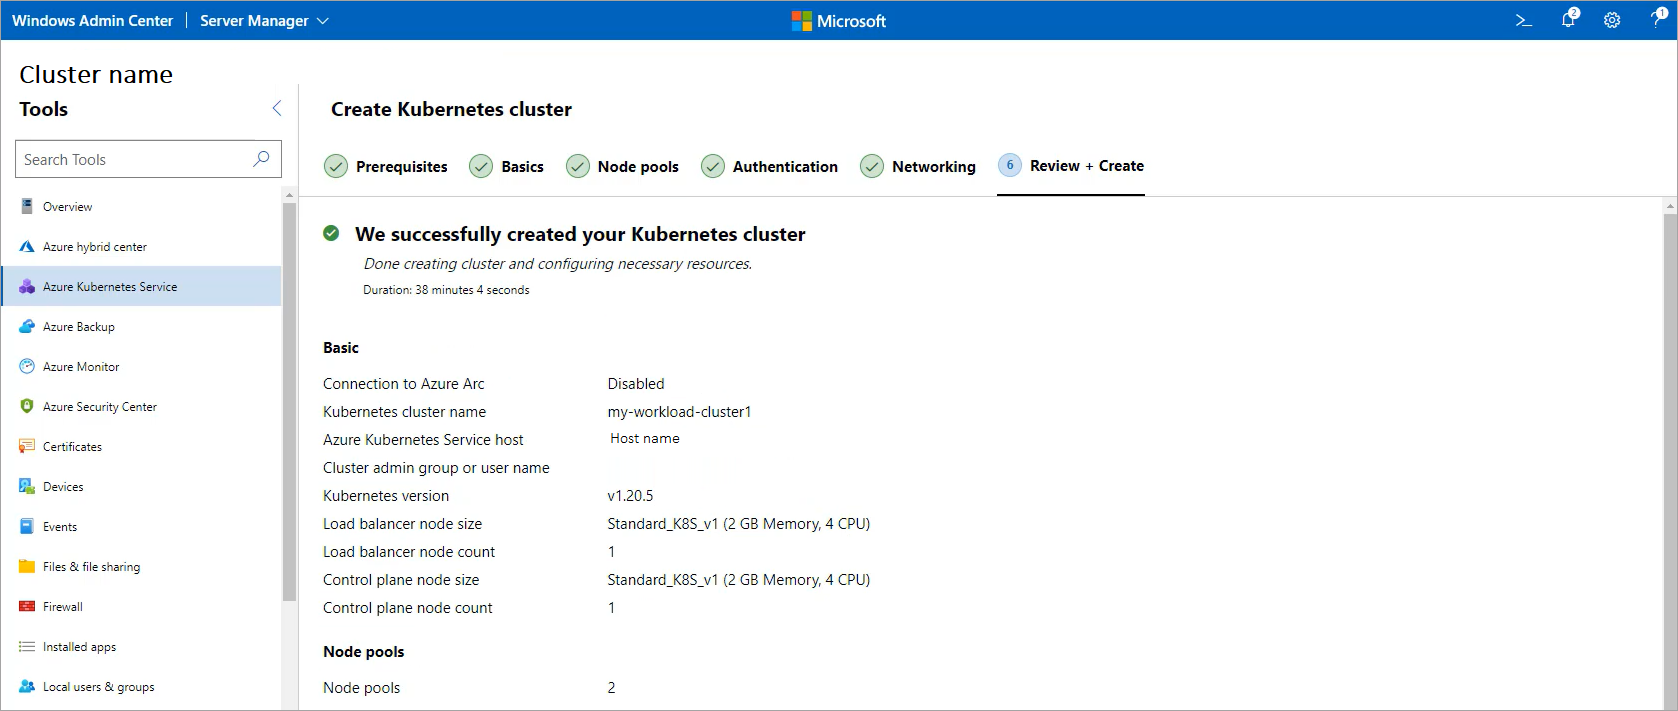Open the help question mark icon
The height and width of the screenshot is (711, 1678).
(1657, 19)
